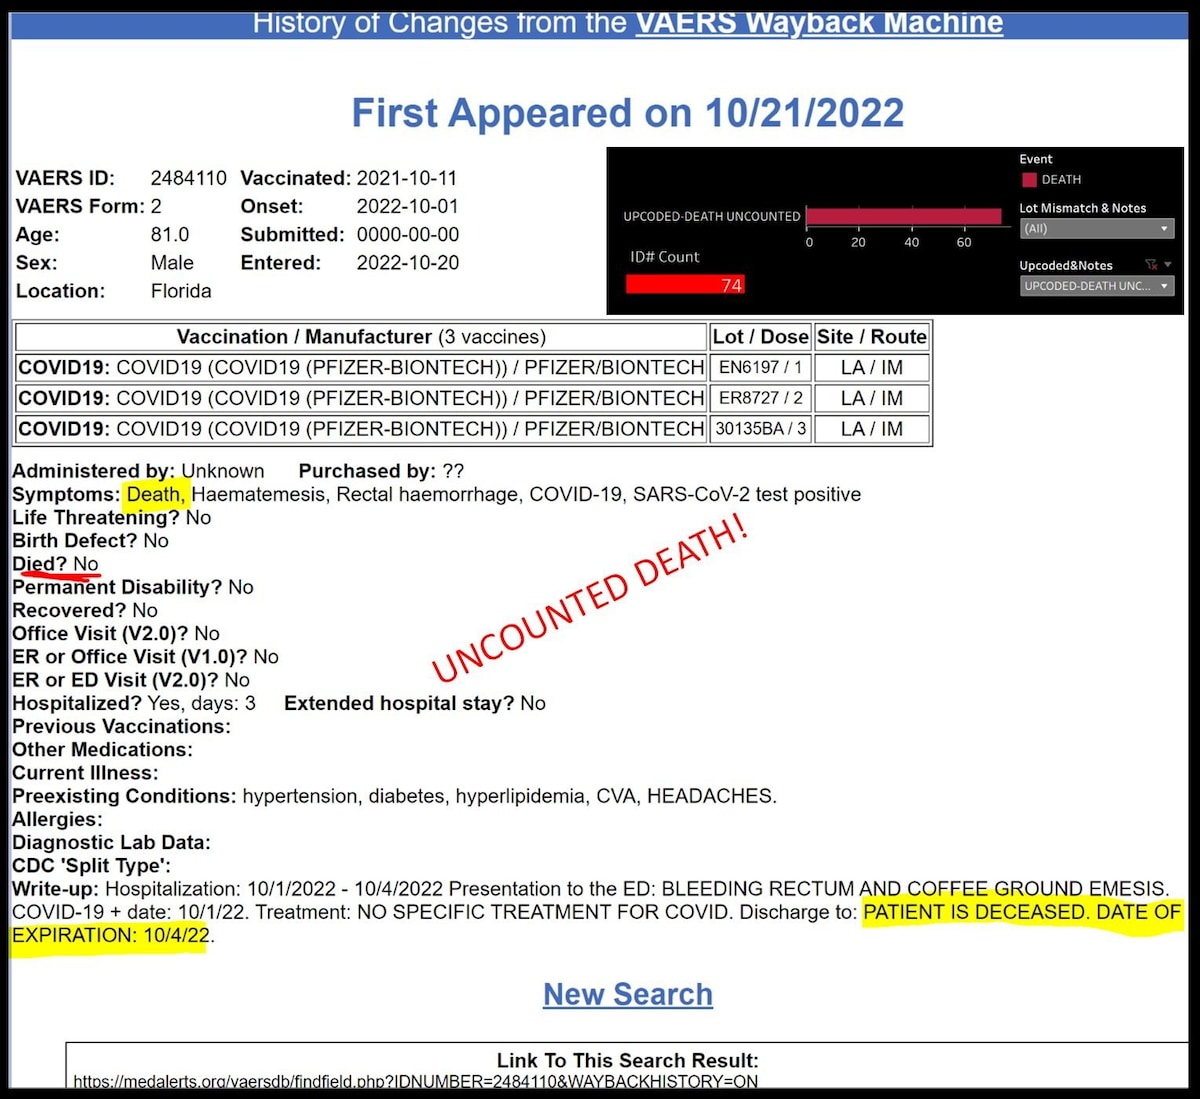This screenshot has width=1200, height=1099.
Task: Click the First Appeared on 10/21/2022 heading
Action: point(628,113)
